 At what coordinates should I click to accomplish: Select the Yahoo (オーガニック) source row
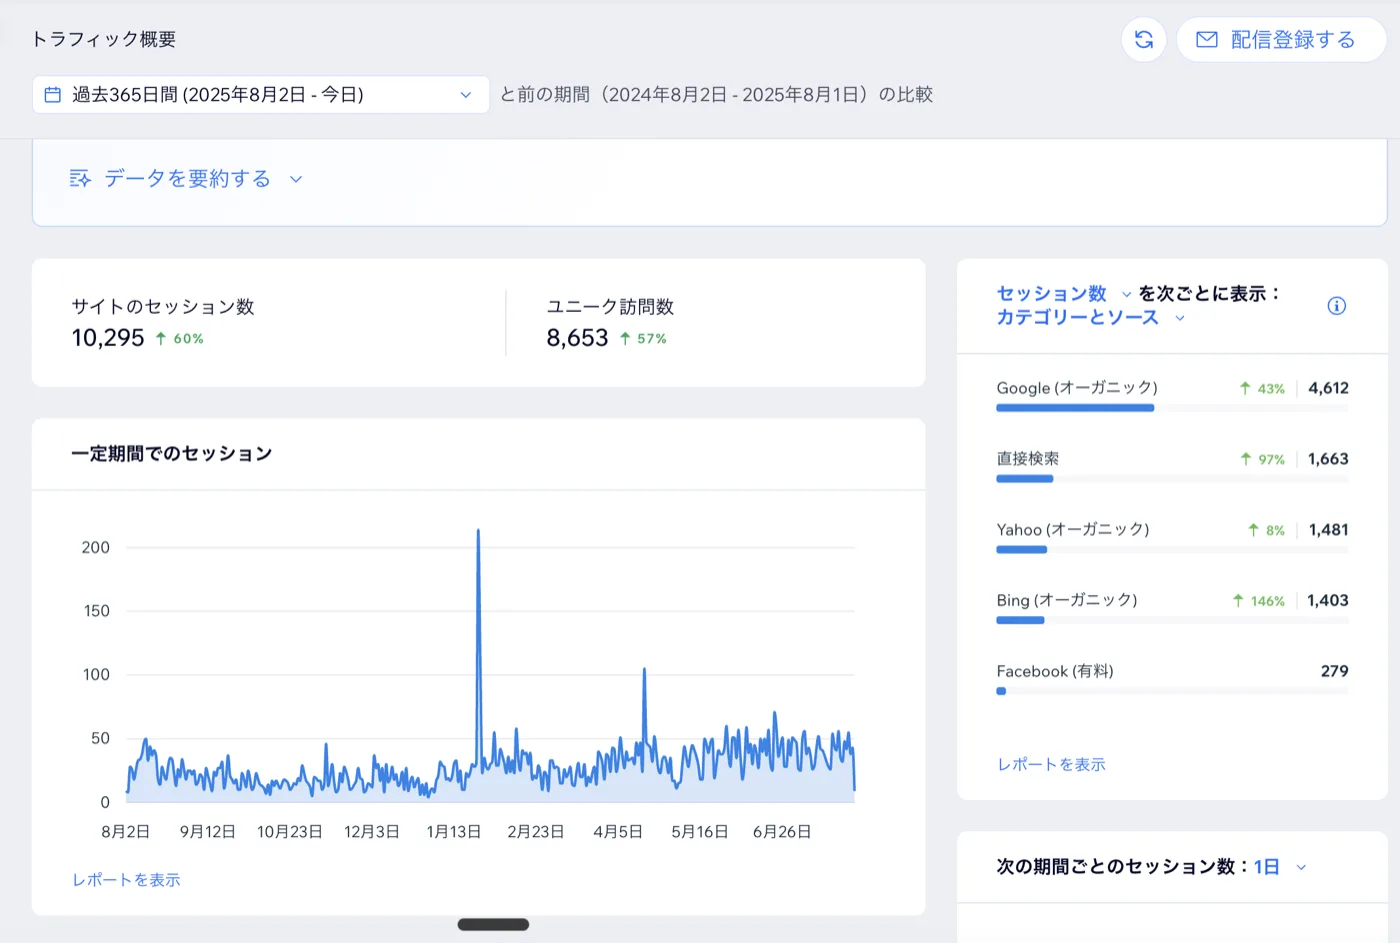coord(1172,538)
